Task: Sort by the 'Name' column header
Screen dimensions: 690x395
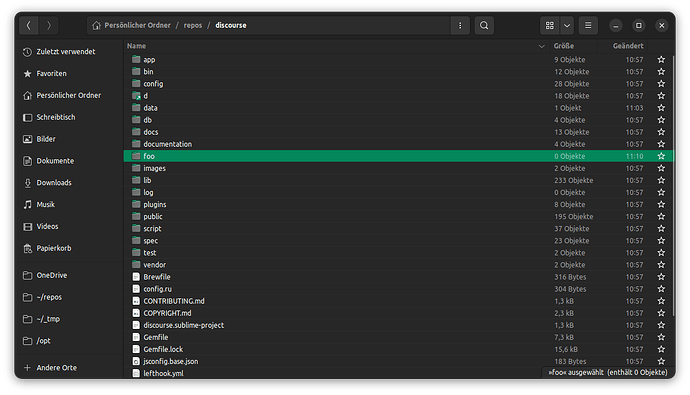Action: 136,46
